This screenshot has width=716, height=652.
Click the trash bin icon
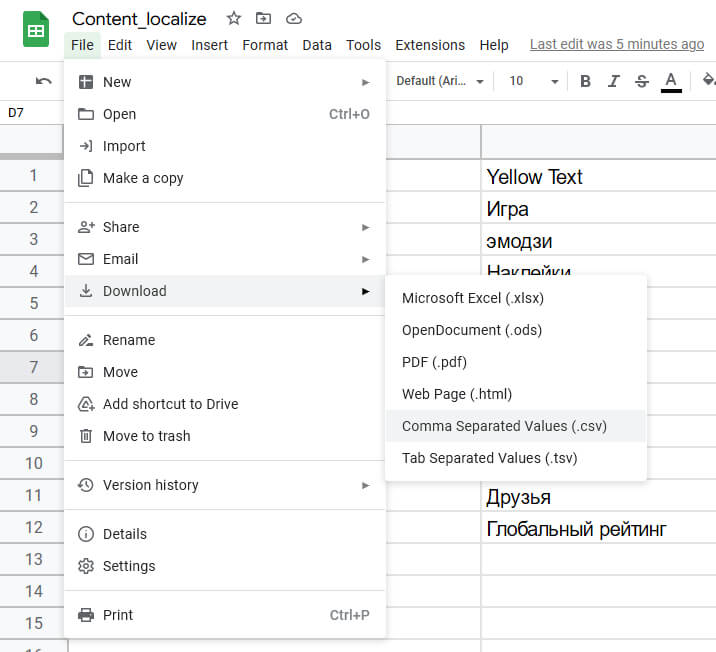click(86, 436)
